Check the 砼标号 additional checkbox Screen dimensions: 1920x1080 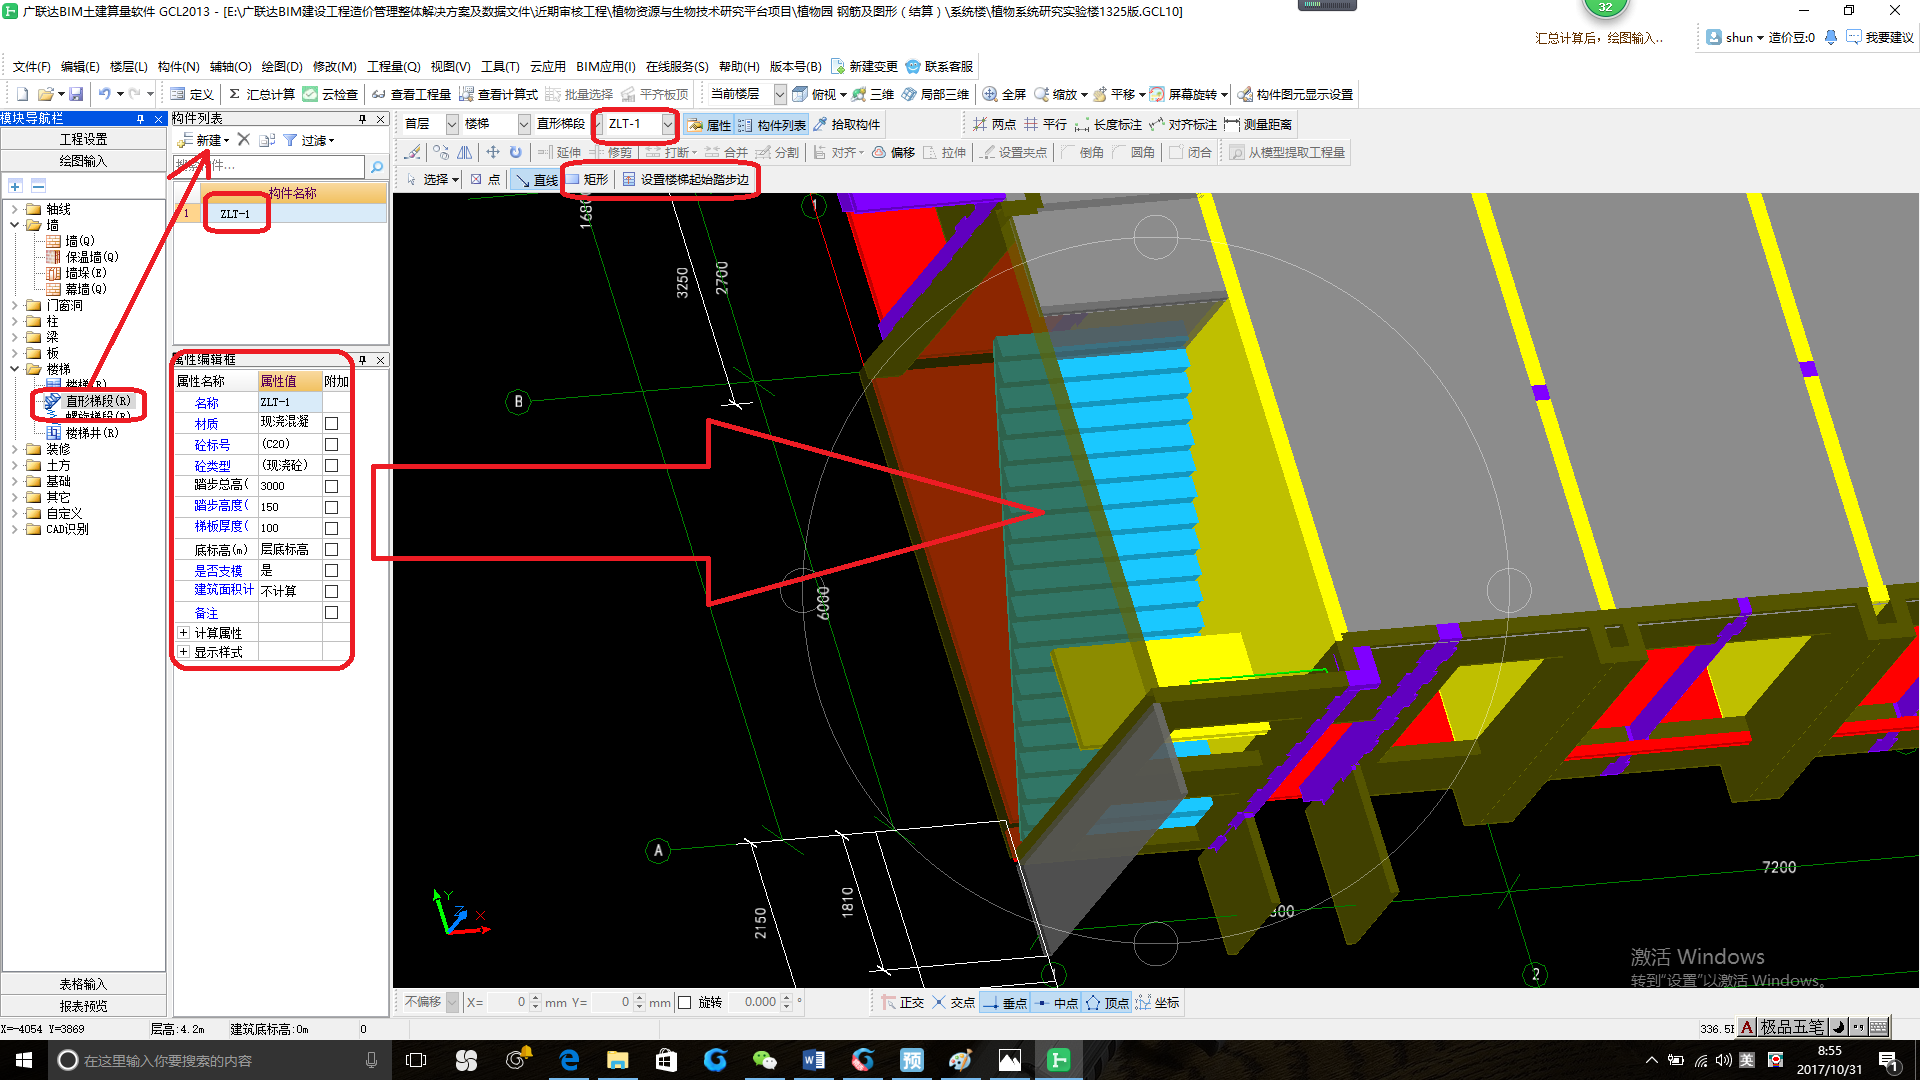coord(332,445)
